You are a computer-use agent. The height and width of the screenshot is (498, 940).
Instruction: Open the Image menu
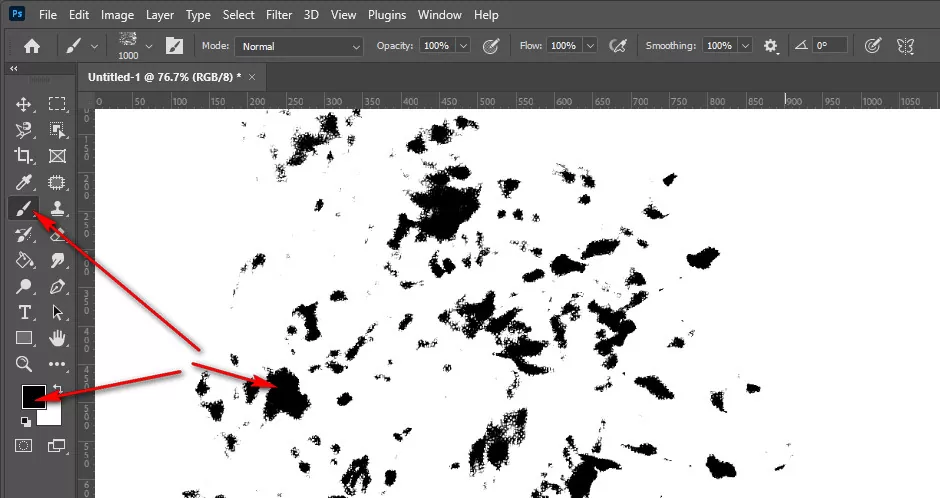tap(118, 15)
